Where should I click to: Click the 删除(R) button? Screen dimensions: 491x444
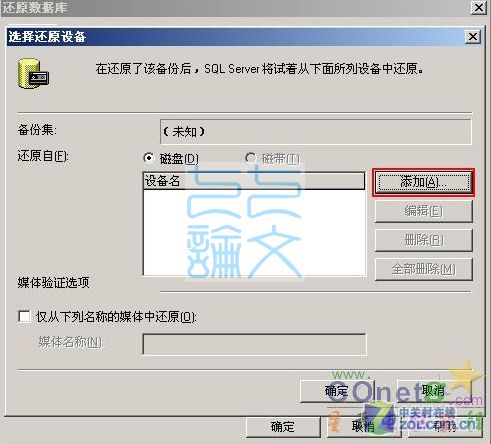[424, 240]
